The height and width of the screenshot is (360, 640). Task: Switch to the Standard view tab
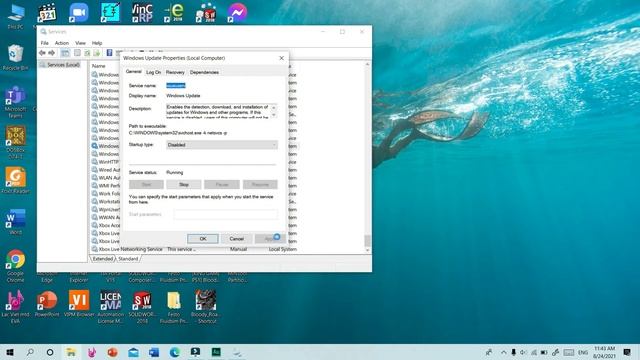(128, 259)
